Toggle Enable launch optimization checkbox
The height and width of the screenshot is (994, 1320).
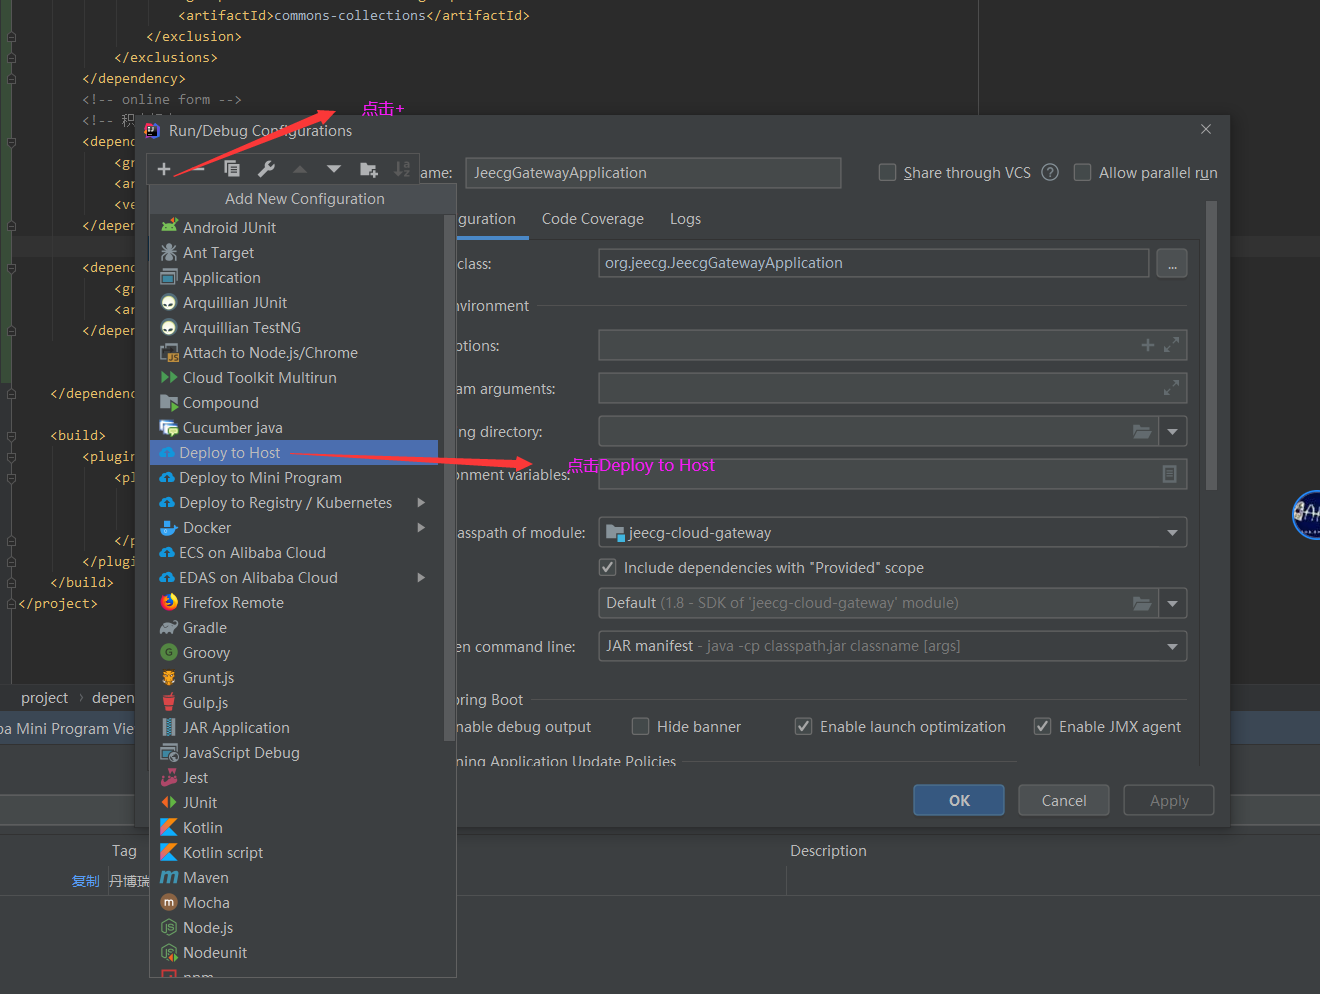[803, 726]
